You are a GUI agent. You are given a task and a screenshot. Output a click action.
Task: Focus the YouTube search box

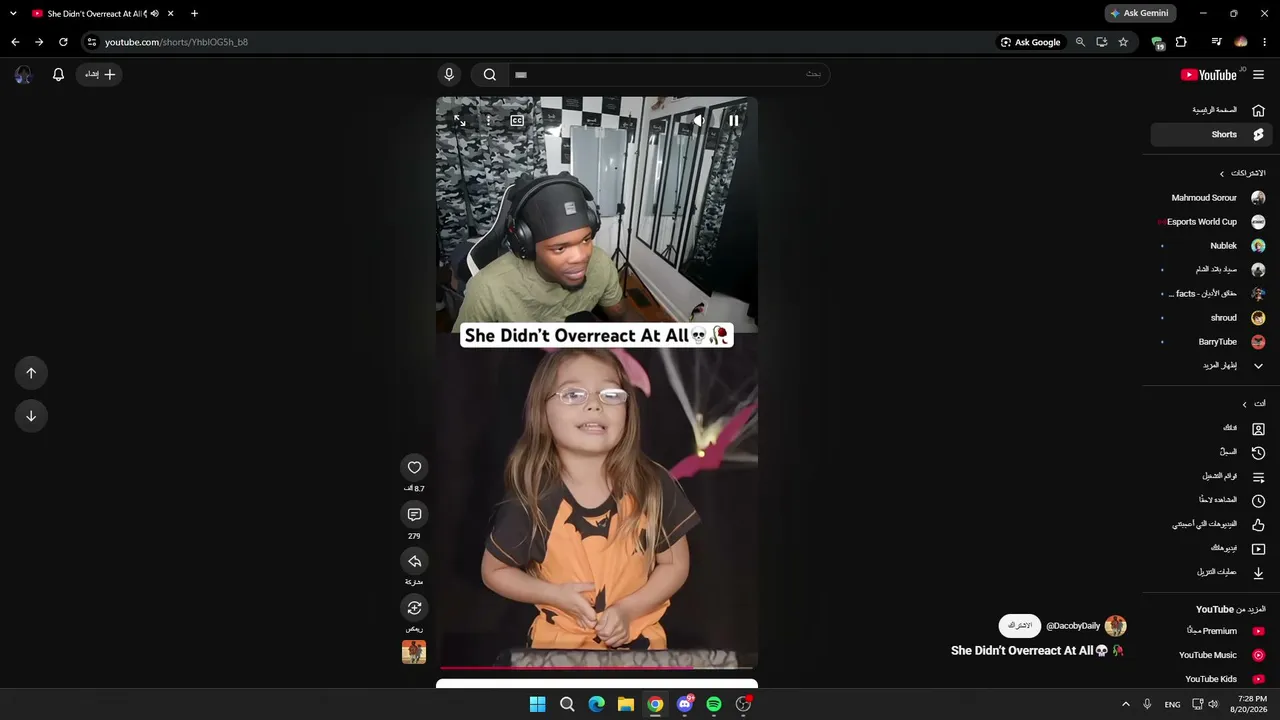[x=669, y=74]
